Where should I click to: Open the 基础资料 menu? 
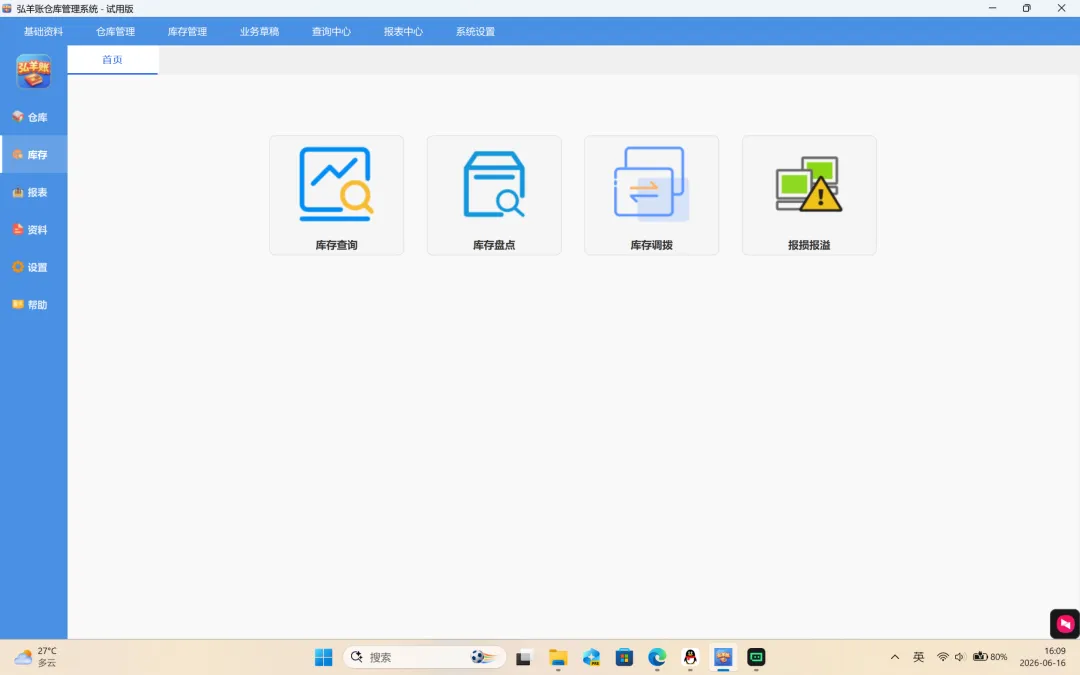[x=43, y=32]
